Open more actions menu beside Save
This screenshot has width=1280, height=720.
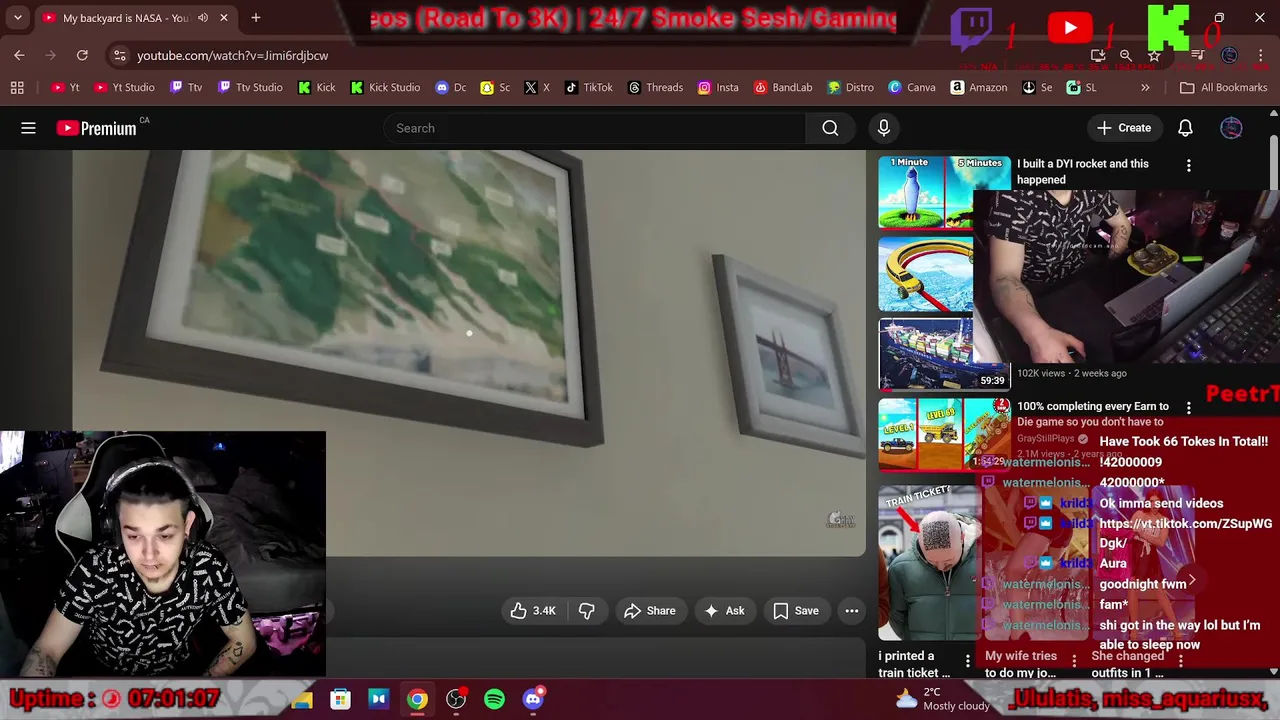[852, 611]
